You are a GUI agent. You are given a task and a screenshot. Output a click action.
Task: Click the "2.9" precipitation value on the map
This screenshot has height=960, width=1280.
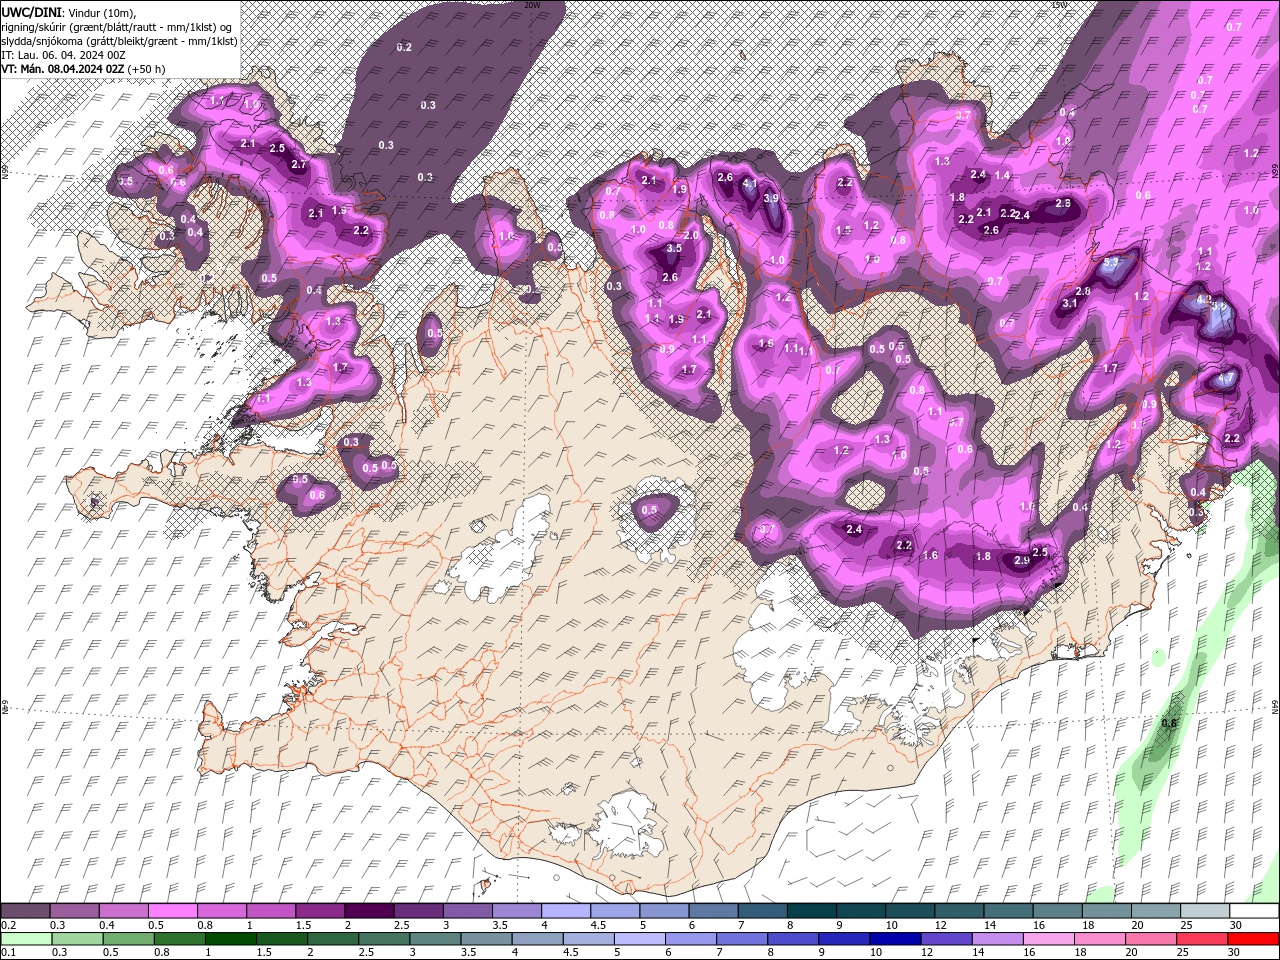click(1022, 561)
